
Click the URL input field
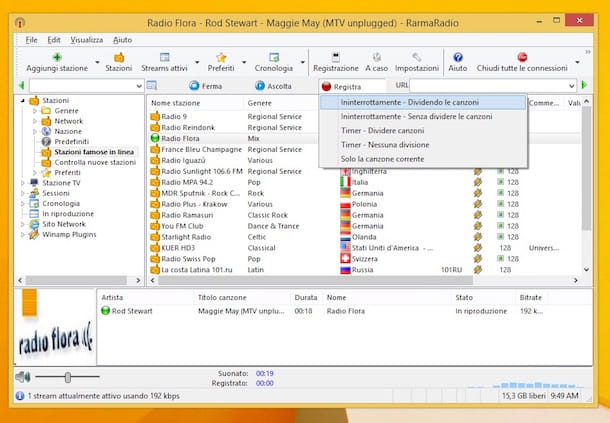[488, 86]
